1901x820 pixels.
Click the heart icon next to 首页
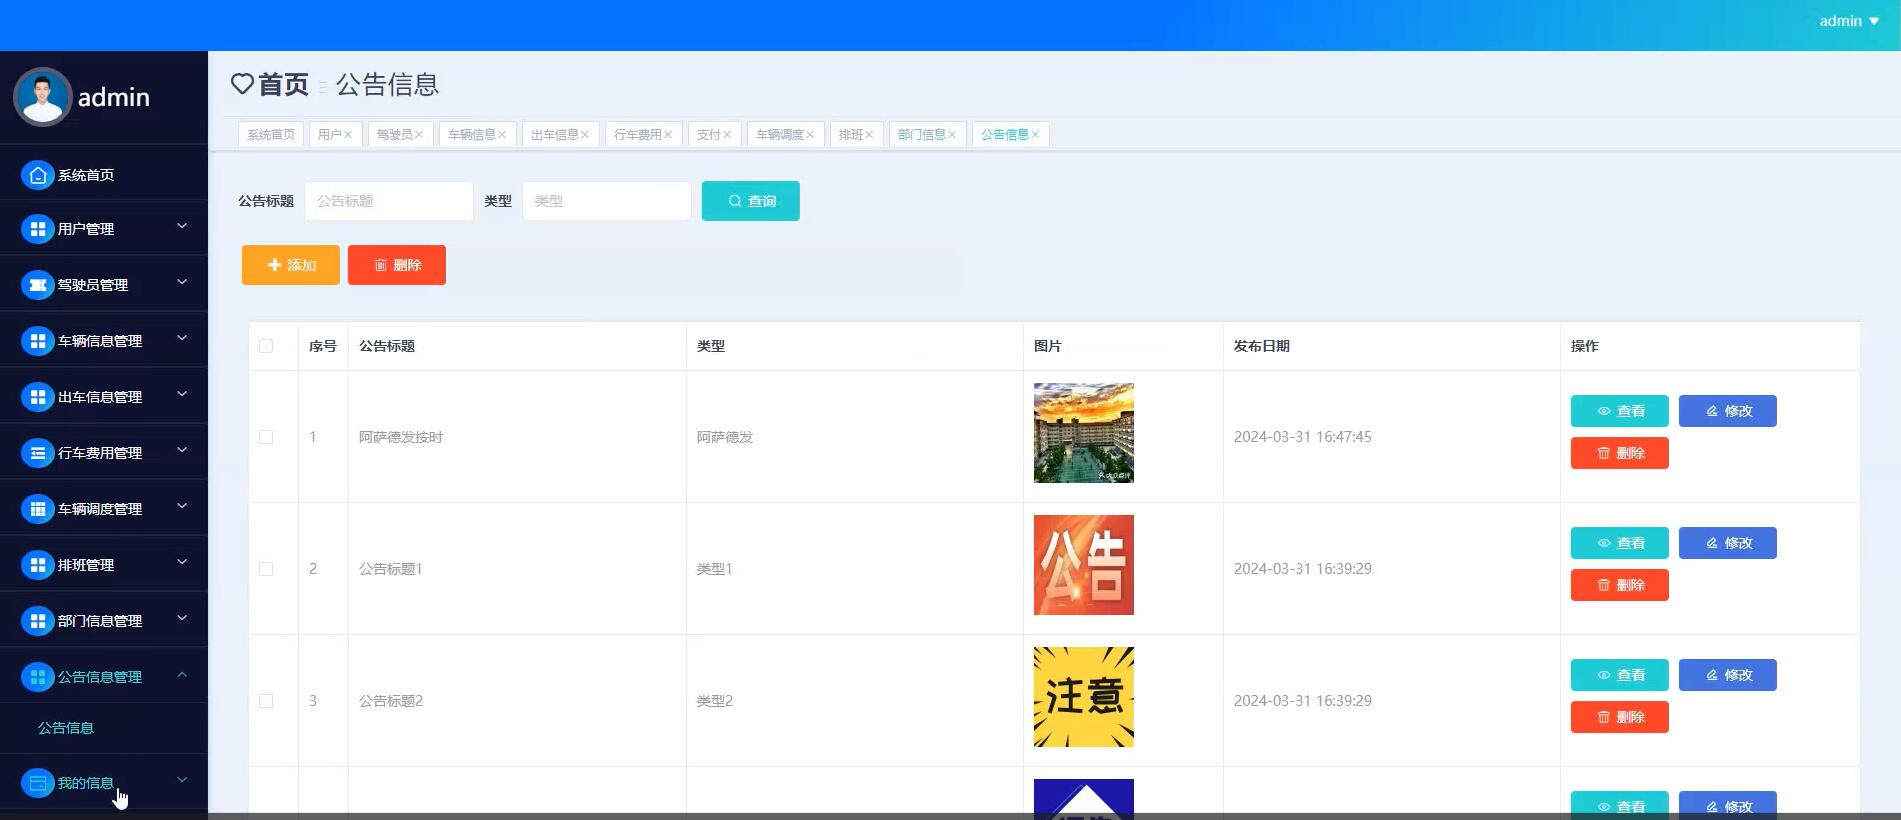click(x=242, y=84)
